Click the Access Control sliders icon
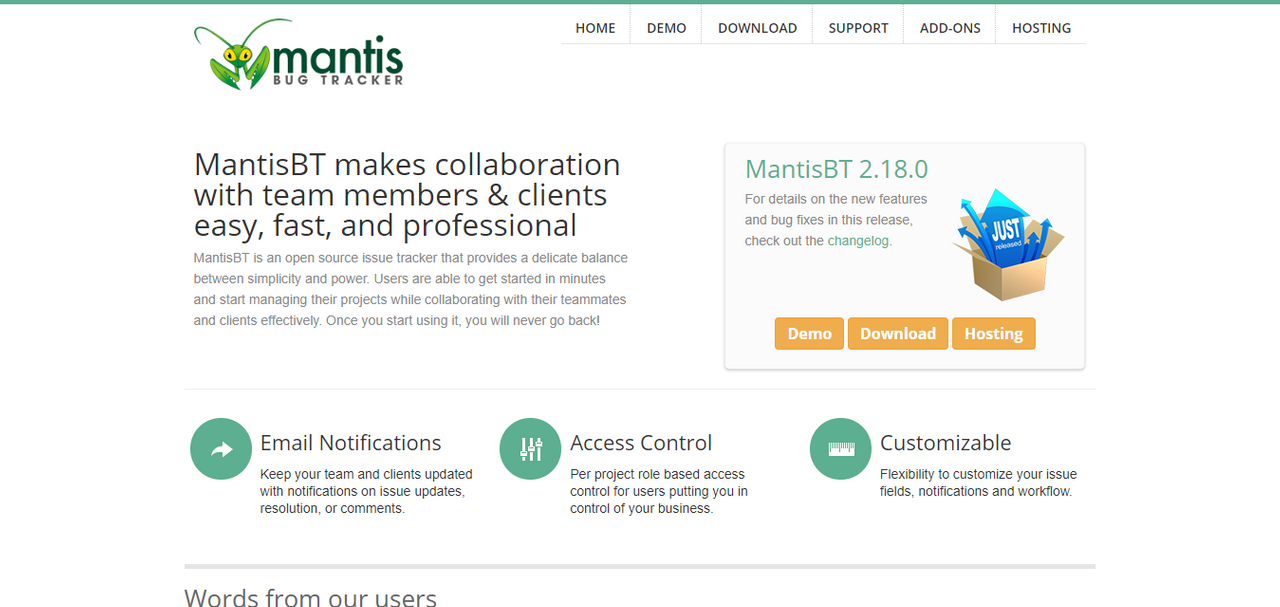Viewport: 1280px width, 607px height. [531, 449]
